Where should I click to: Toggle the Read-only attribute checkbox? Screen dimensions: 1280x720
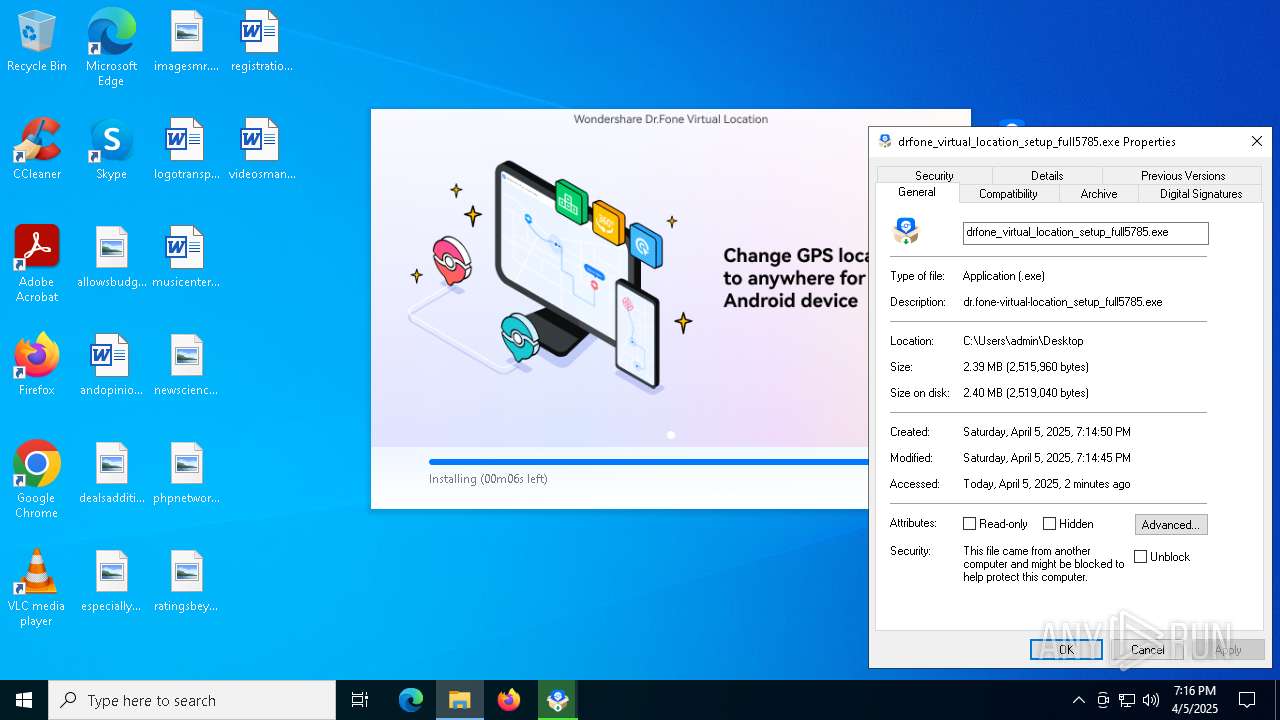click(x=969, y=524)
